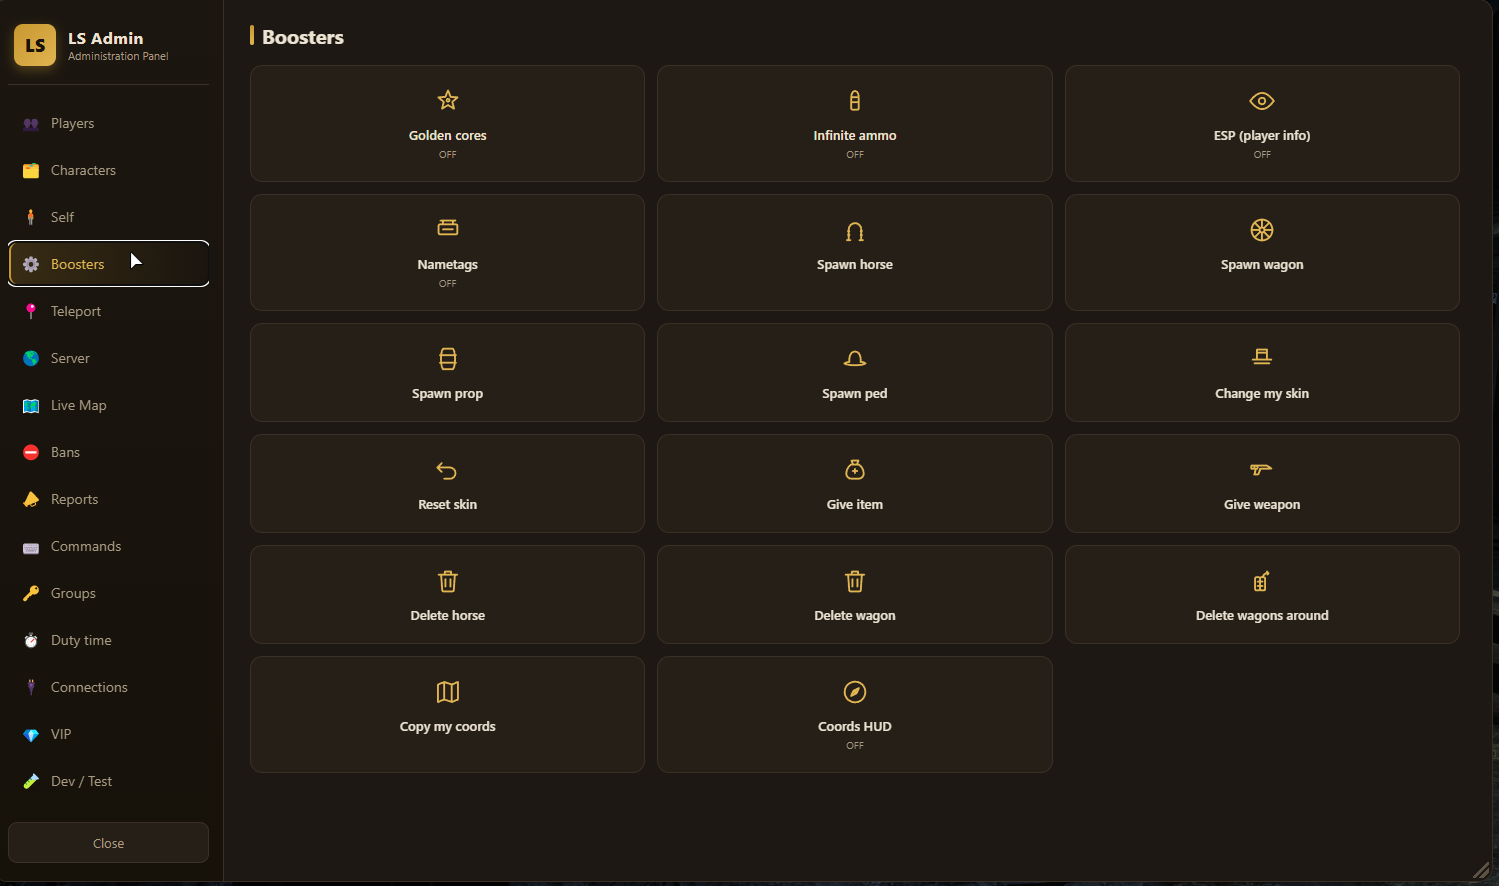The height and width of the screenshot is (886, 1499).
Task: Open the Players section
Action: coord(108,123)
